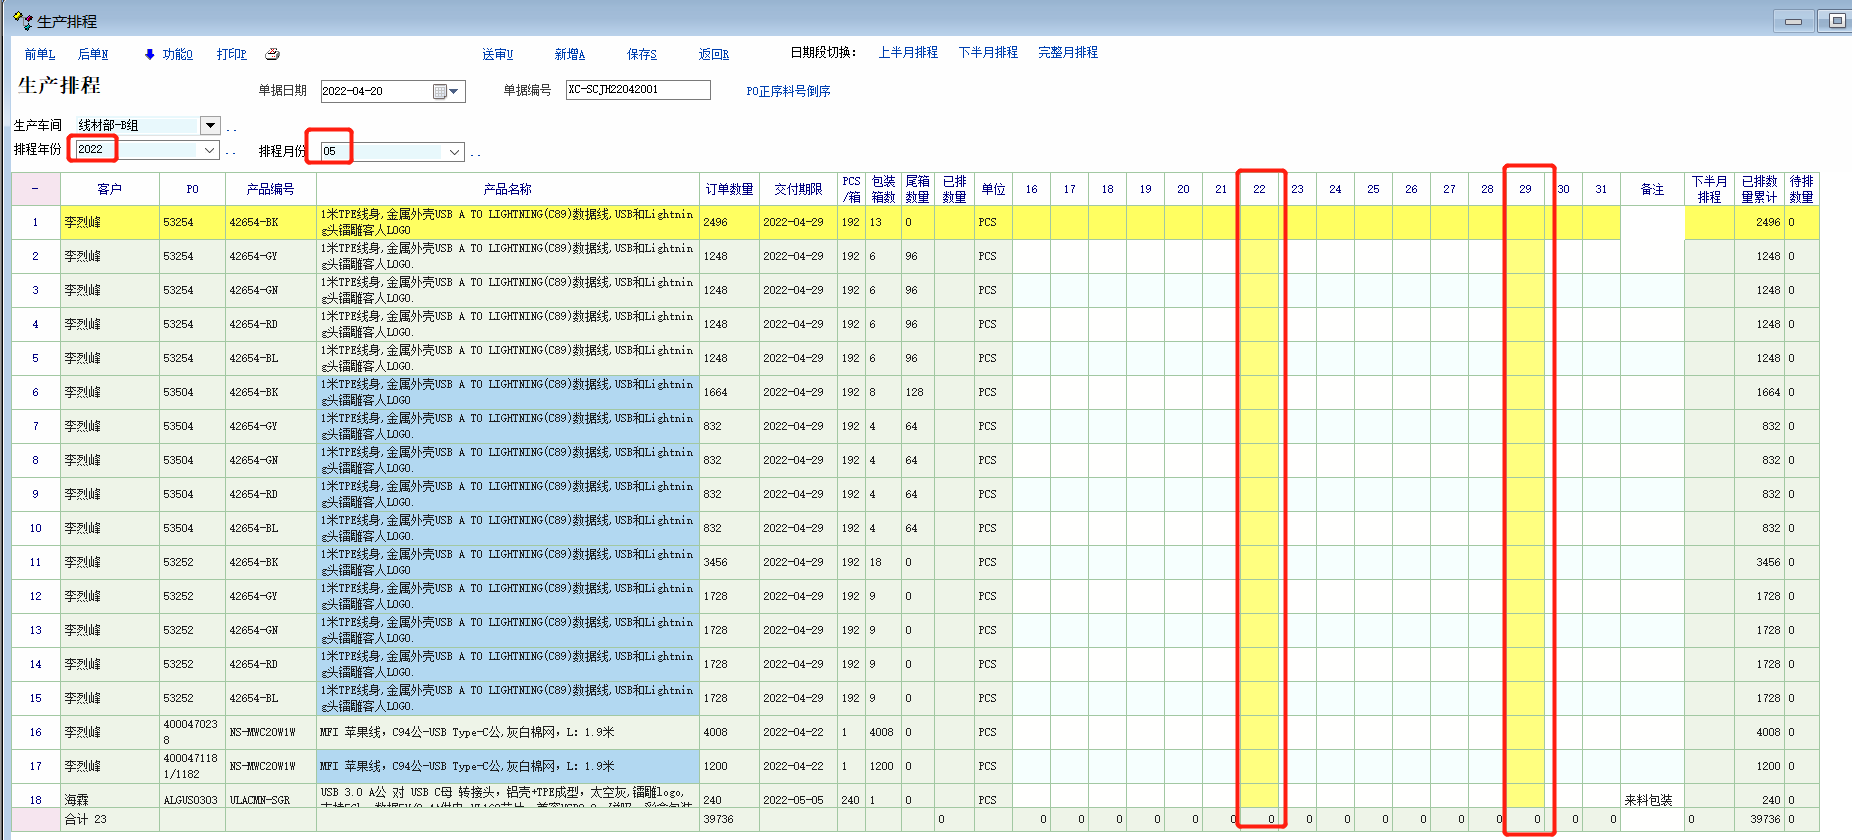Viewport: 1852px width, 840px height.
Task: Switch to 上半月排程 date range
Action: [908, 52]
